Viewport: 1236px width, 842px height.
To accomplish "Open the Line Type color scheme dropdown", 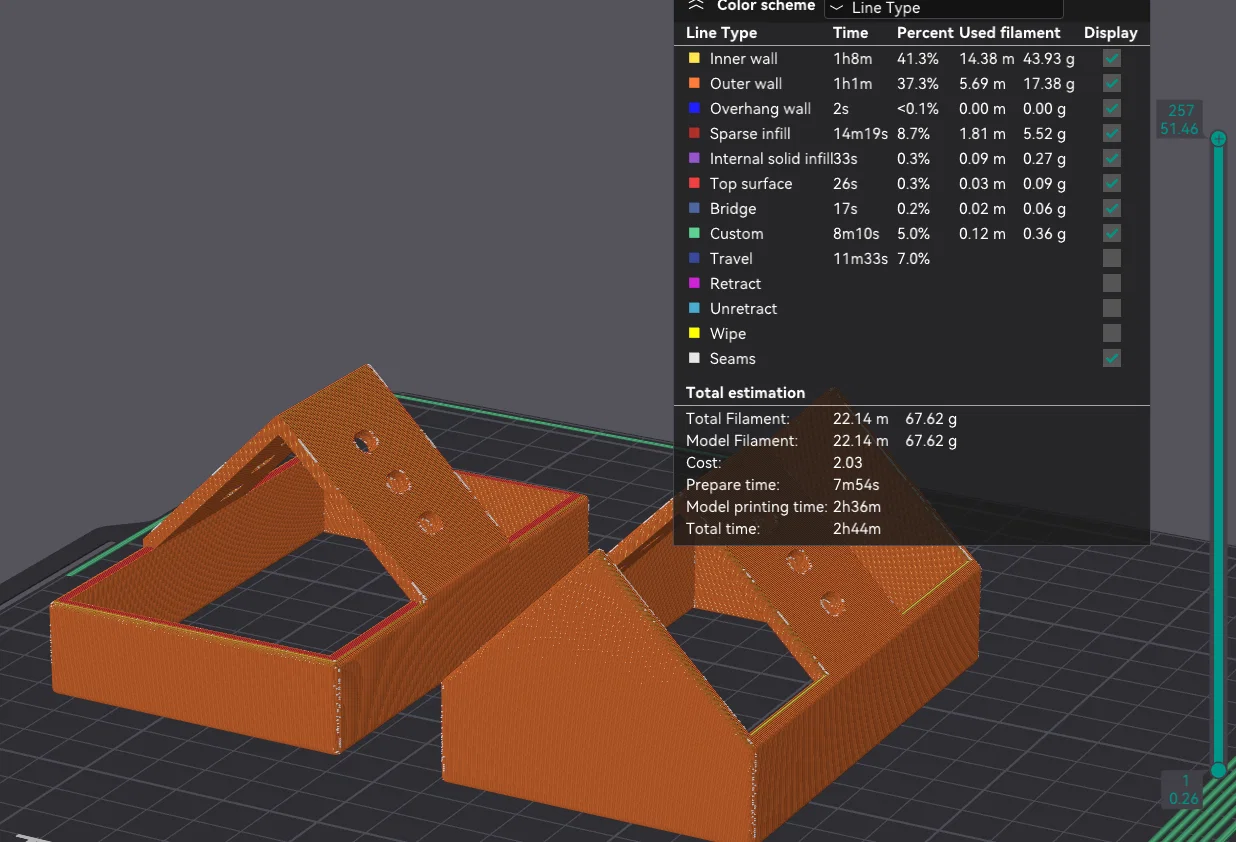I will pos(943,8).
